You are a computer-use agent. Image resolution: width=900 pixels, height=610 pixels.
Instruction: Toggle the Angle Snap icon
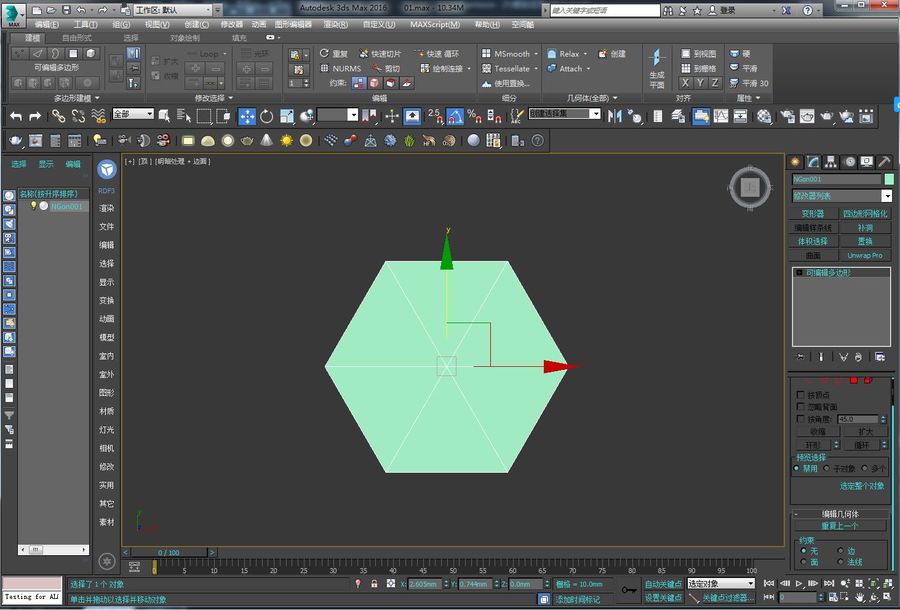(454, 116)
